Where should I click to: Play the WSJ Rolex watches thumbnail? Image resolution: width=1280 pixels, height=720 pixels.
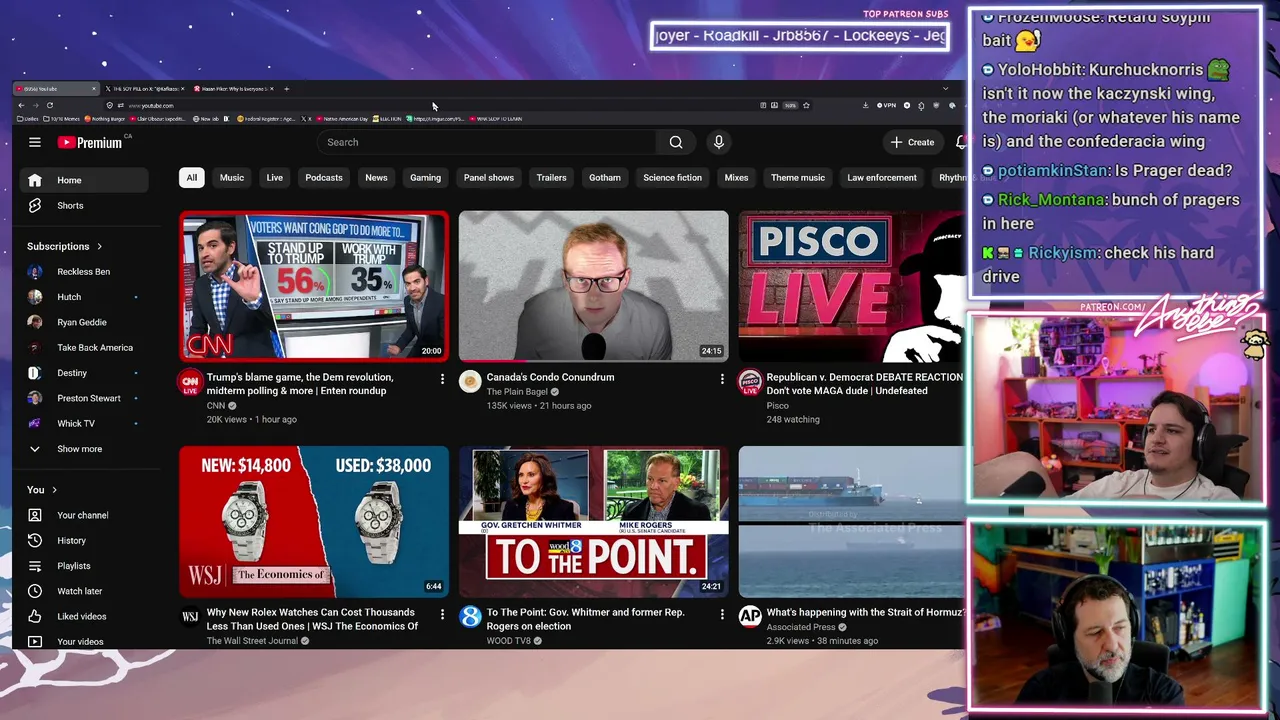click(x=314, y=521)
